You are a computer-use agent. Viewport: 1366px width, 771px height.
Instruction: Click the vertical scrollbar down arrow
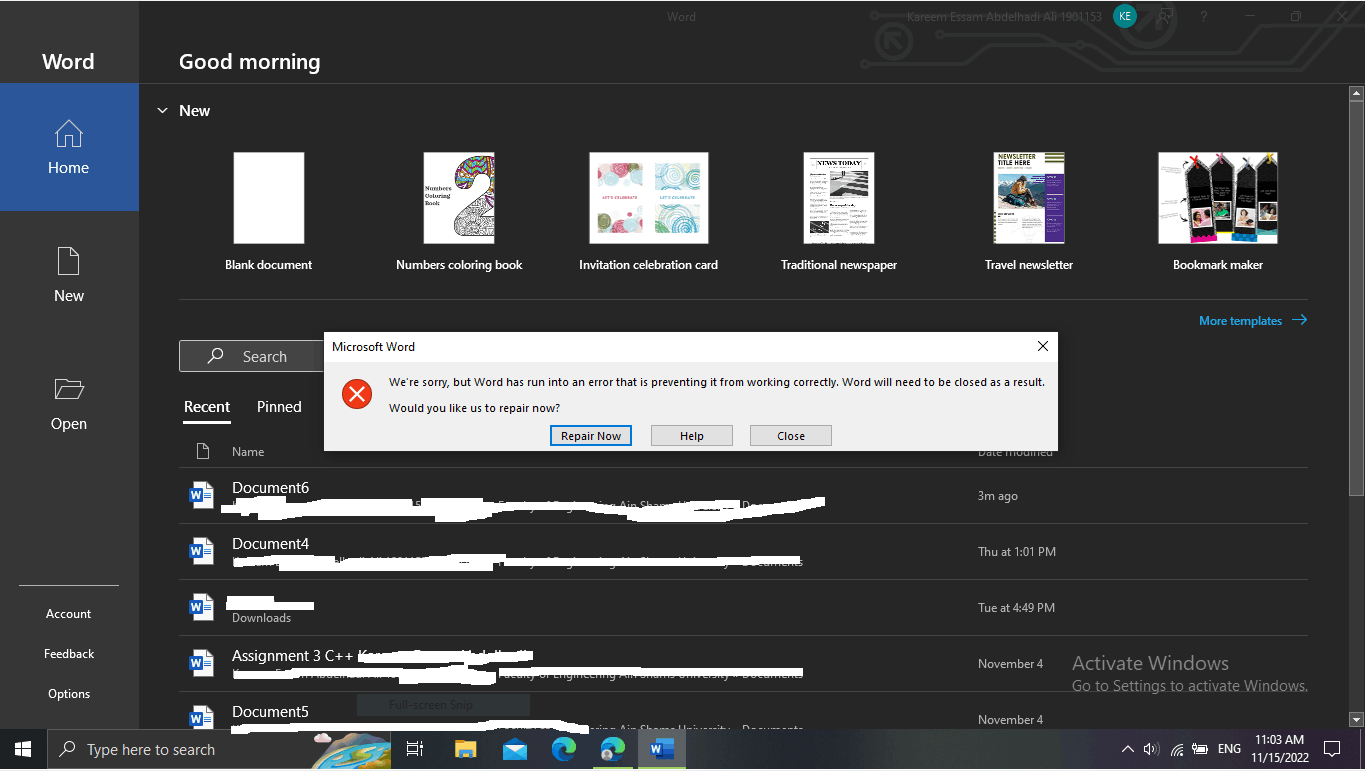click(1356, 719)
